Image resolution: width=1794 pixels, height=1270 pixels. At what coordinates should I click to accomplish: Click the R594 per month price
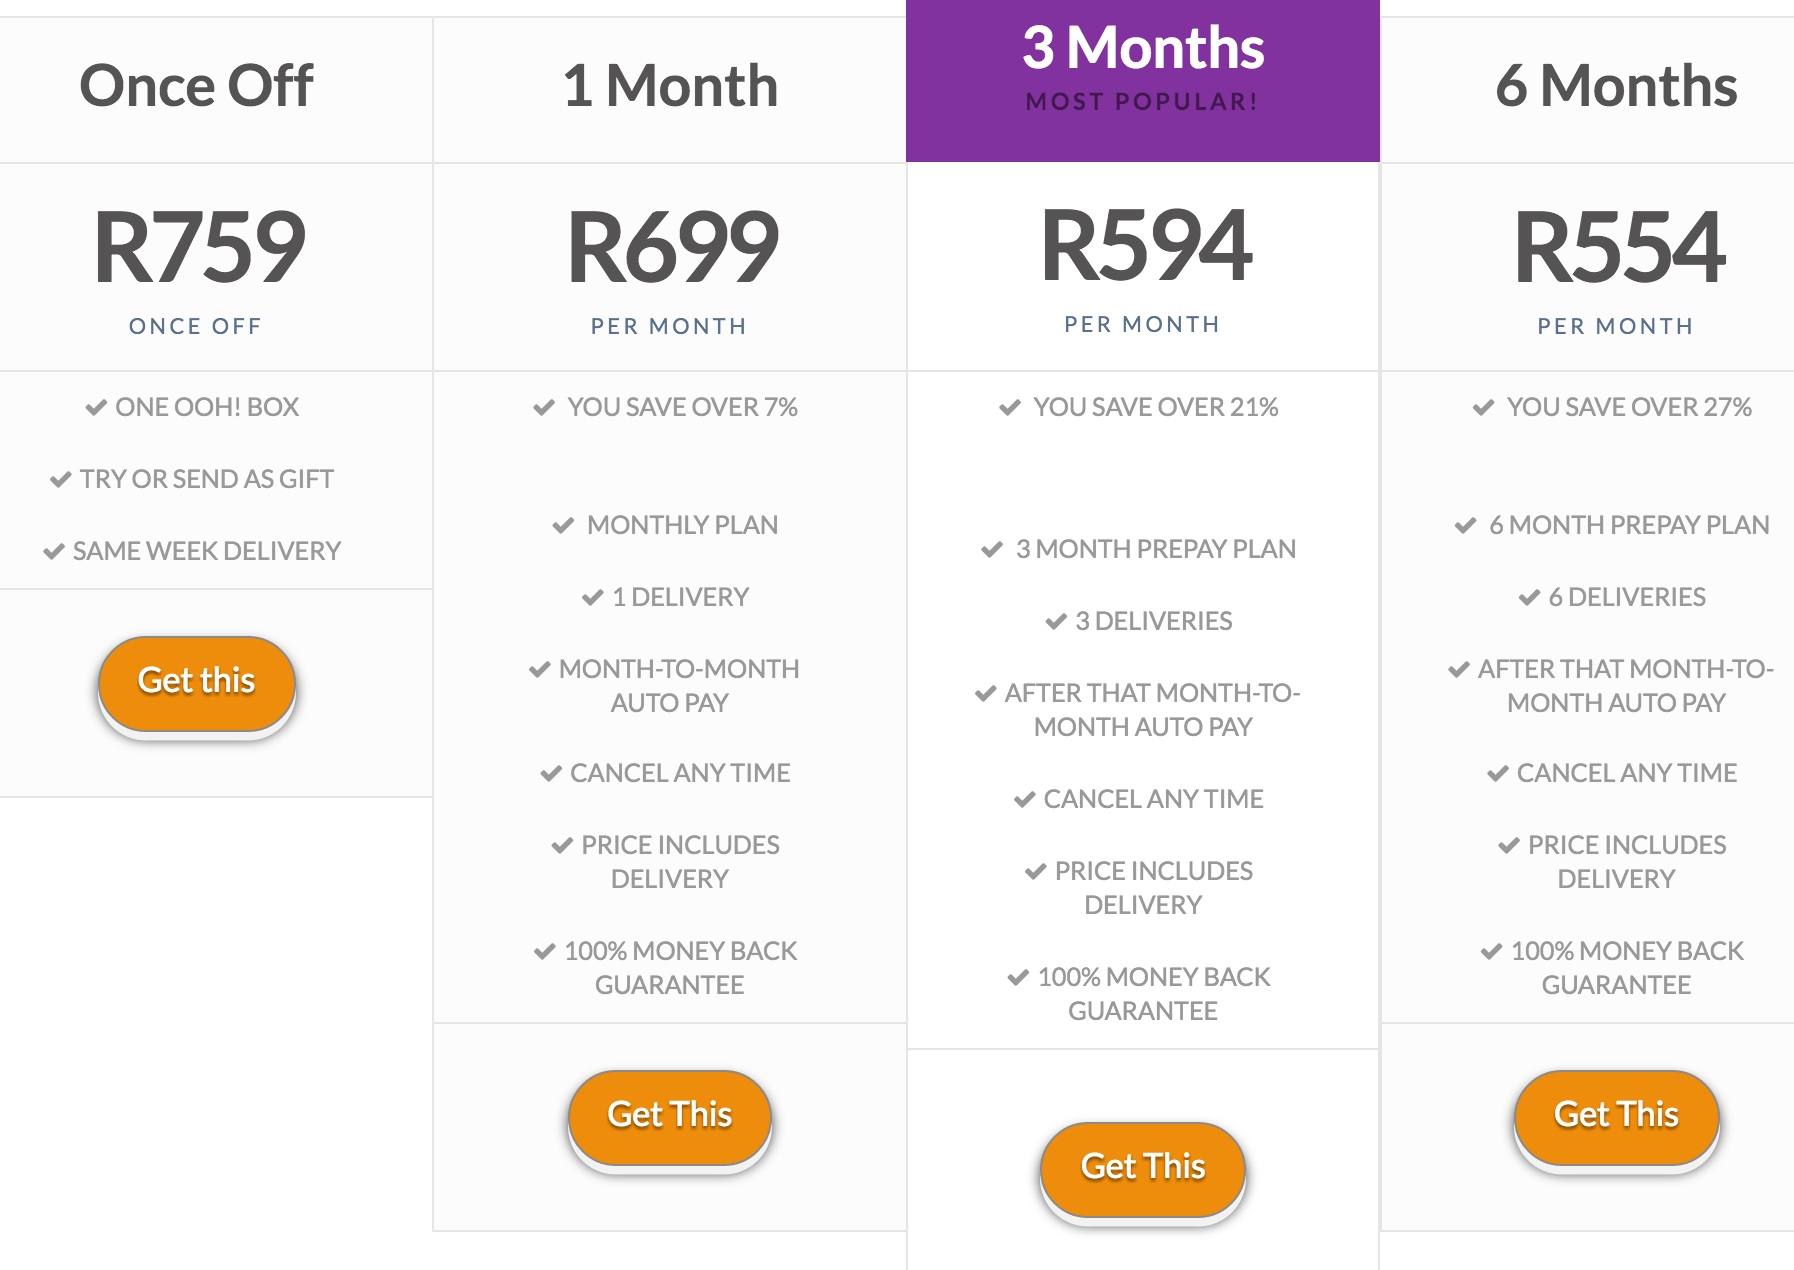(1145, 246)
